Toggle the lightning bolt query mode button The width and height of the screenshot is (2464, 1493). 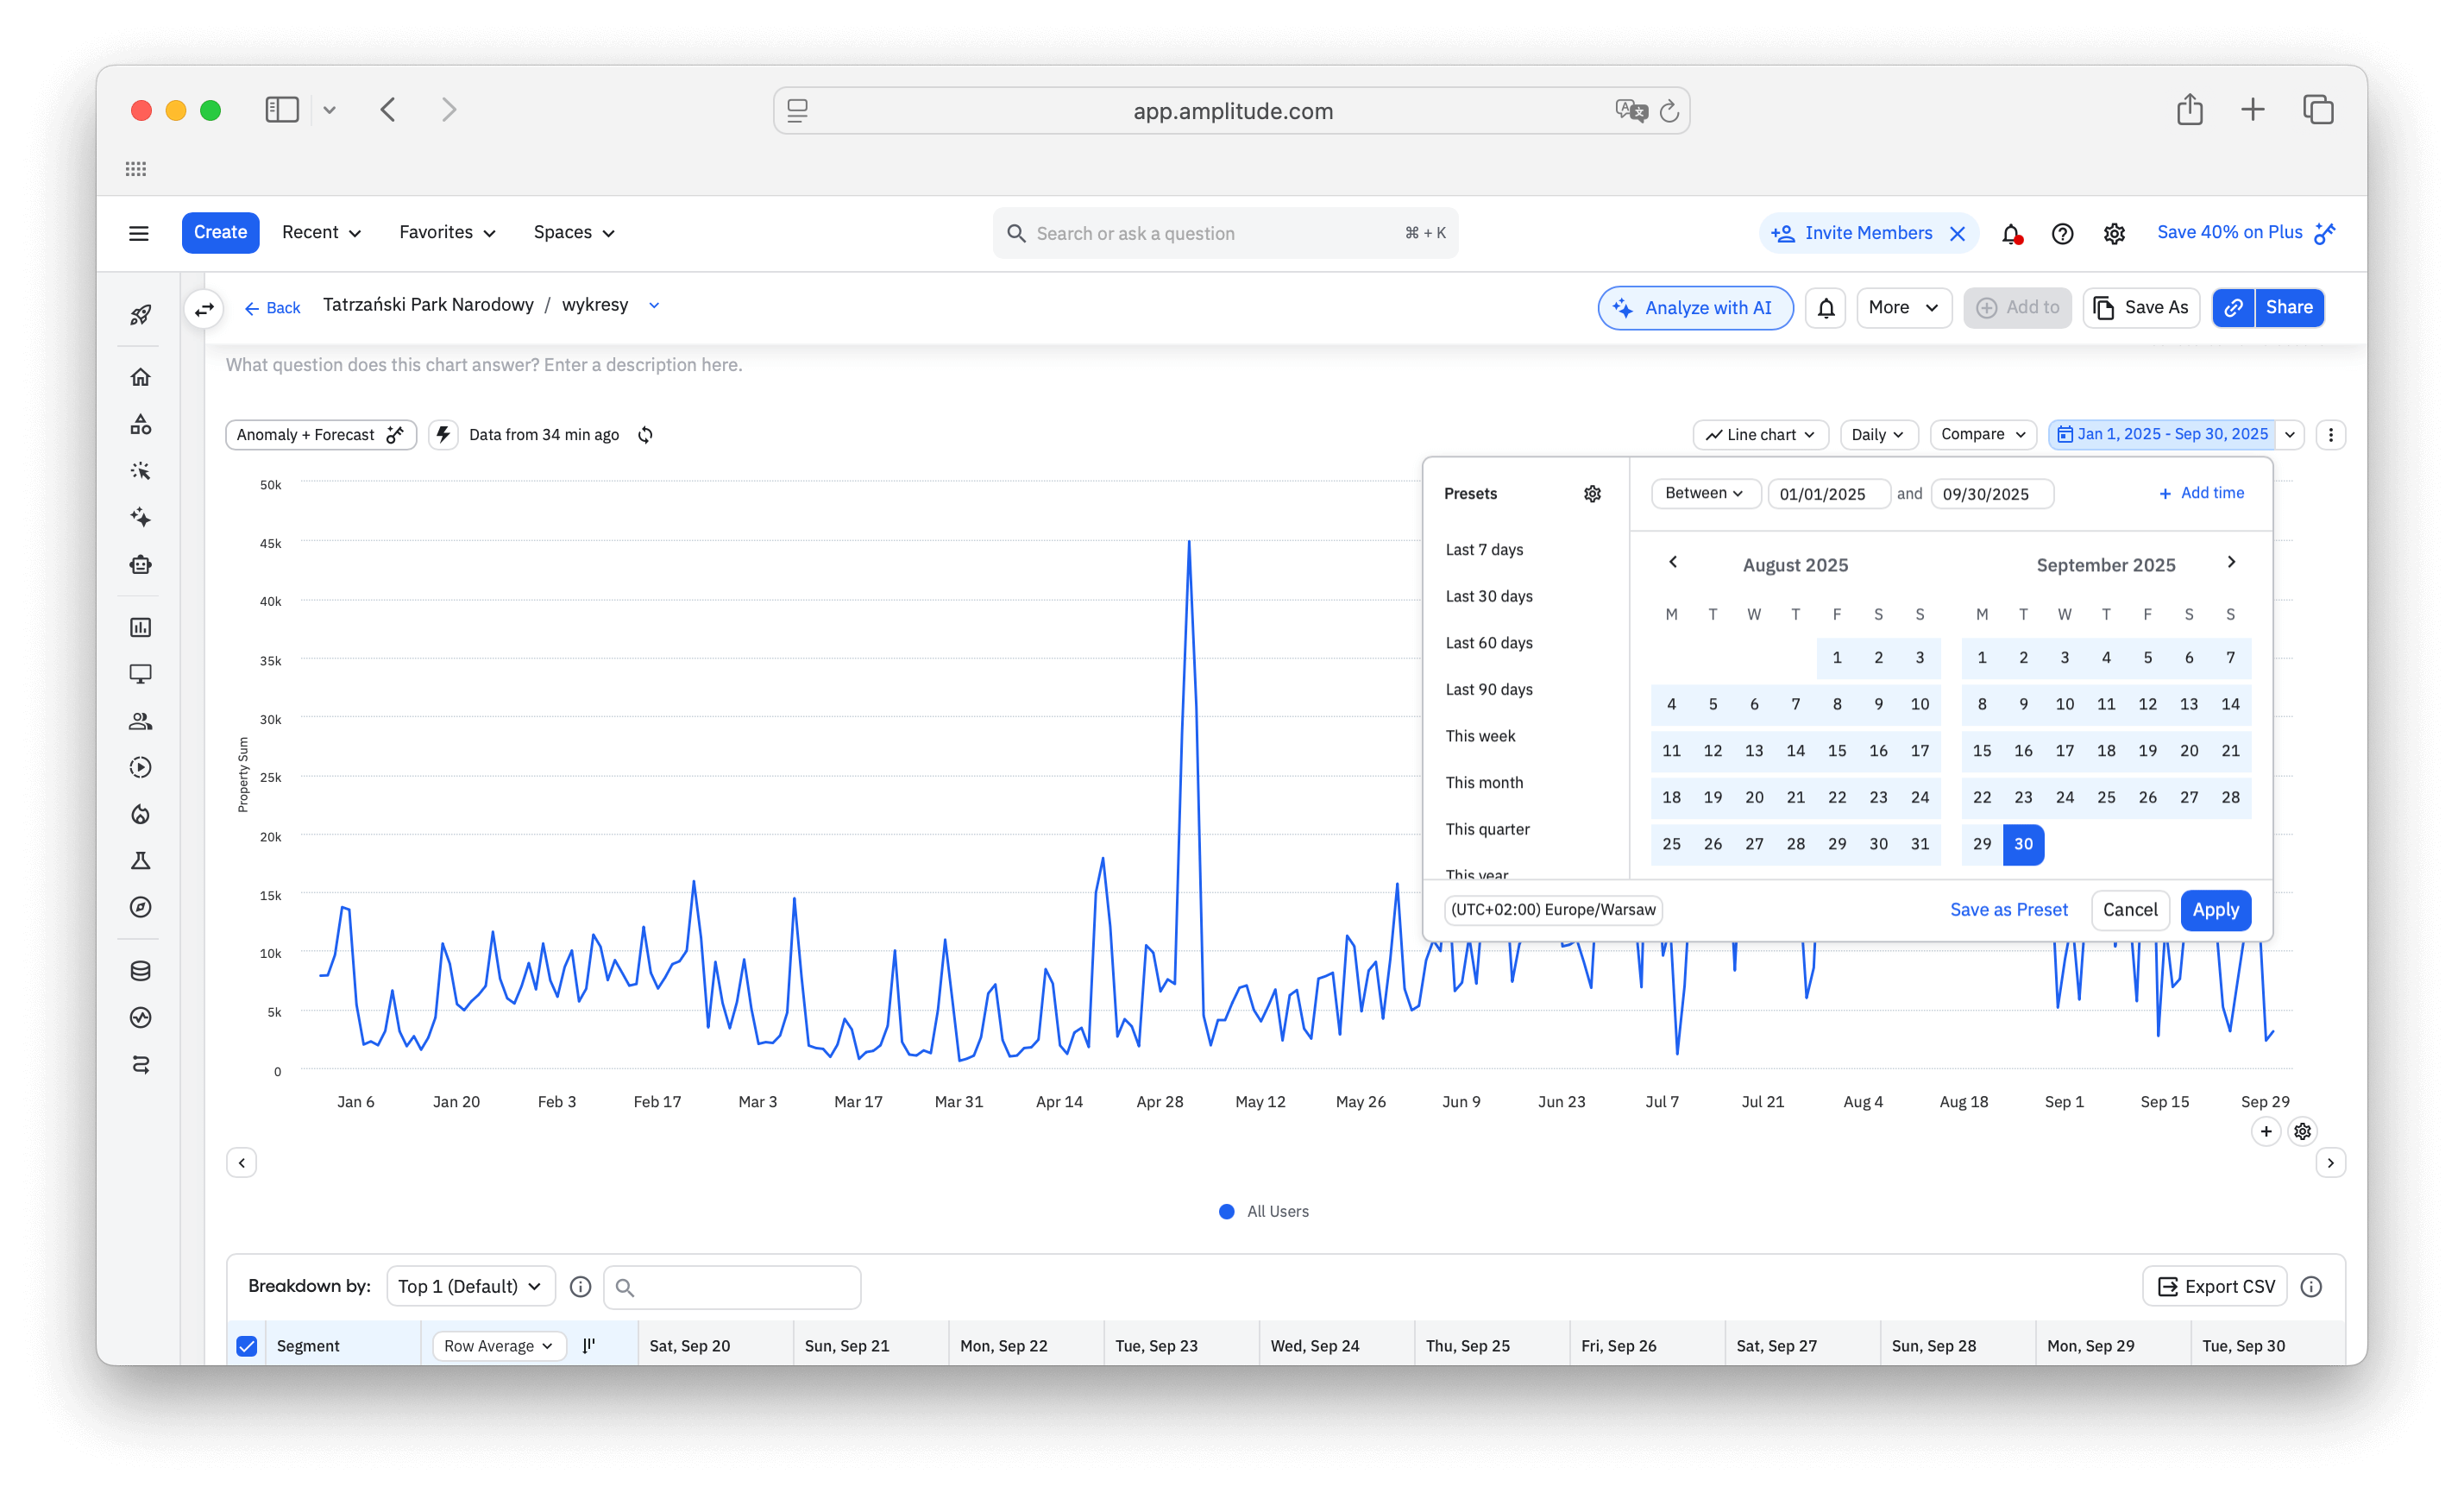coord(443,435)
